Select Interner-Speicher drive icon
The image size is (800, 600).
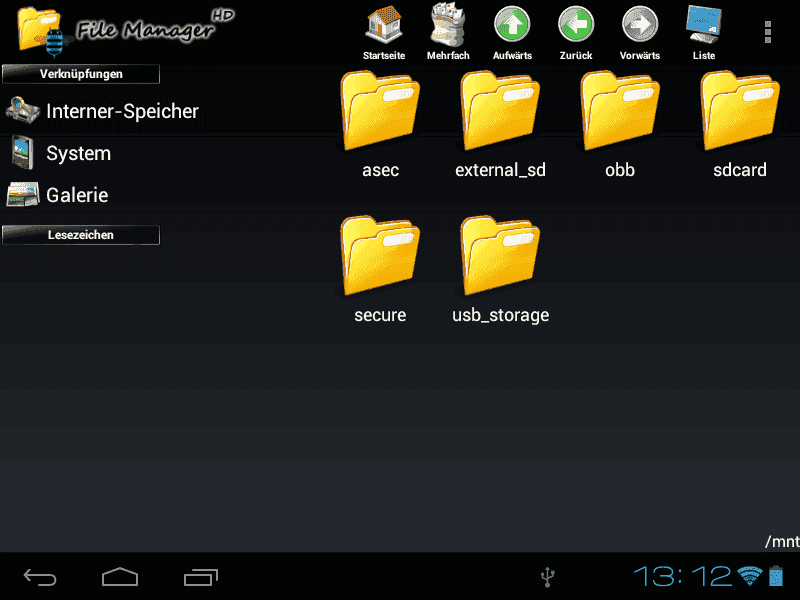point(22,110)
